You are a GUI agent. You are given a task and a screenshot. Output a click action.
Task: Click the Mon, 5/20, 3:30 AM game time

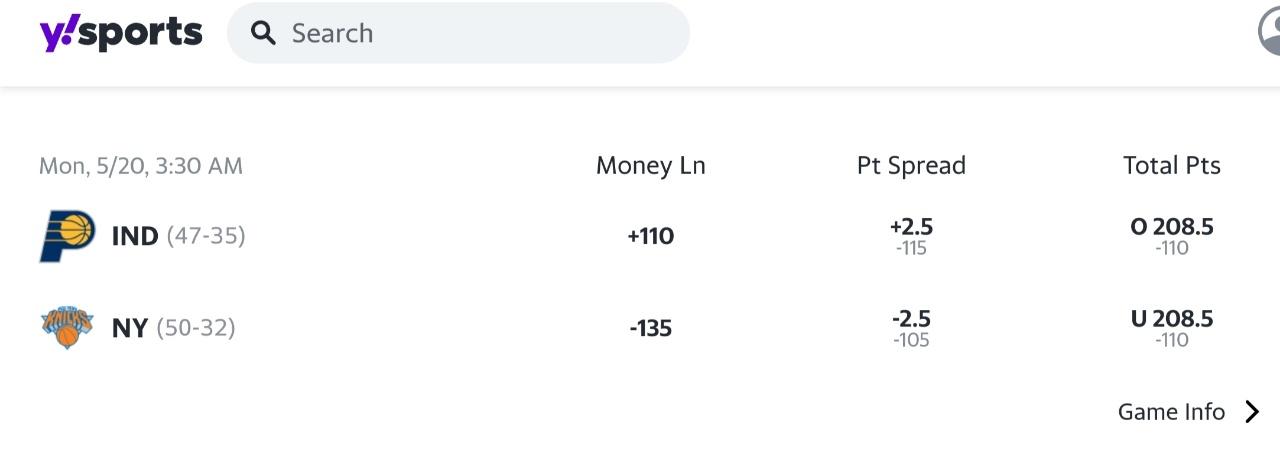coord(141,166)
